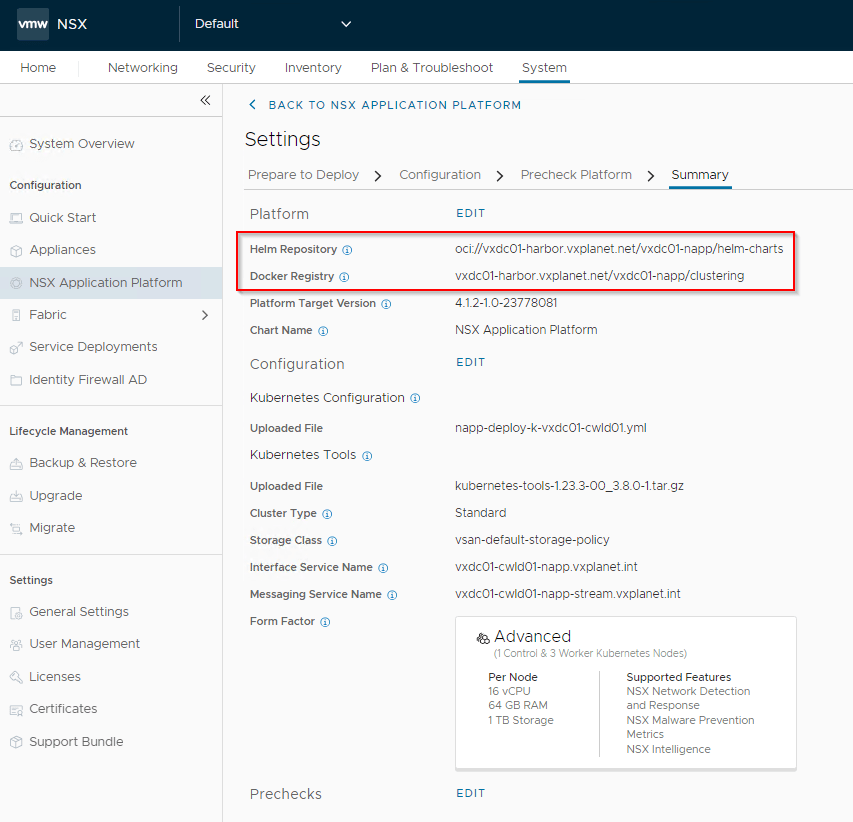Viewport: 853px width, 822px height.
Task: Open General Settings in sidebar
Action: (79, 611)
